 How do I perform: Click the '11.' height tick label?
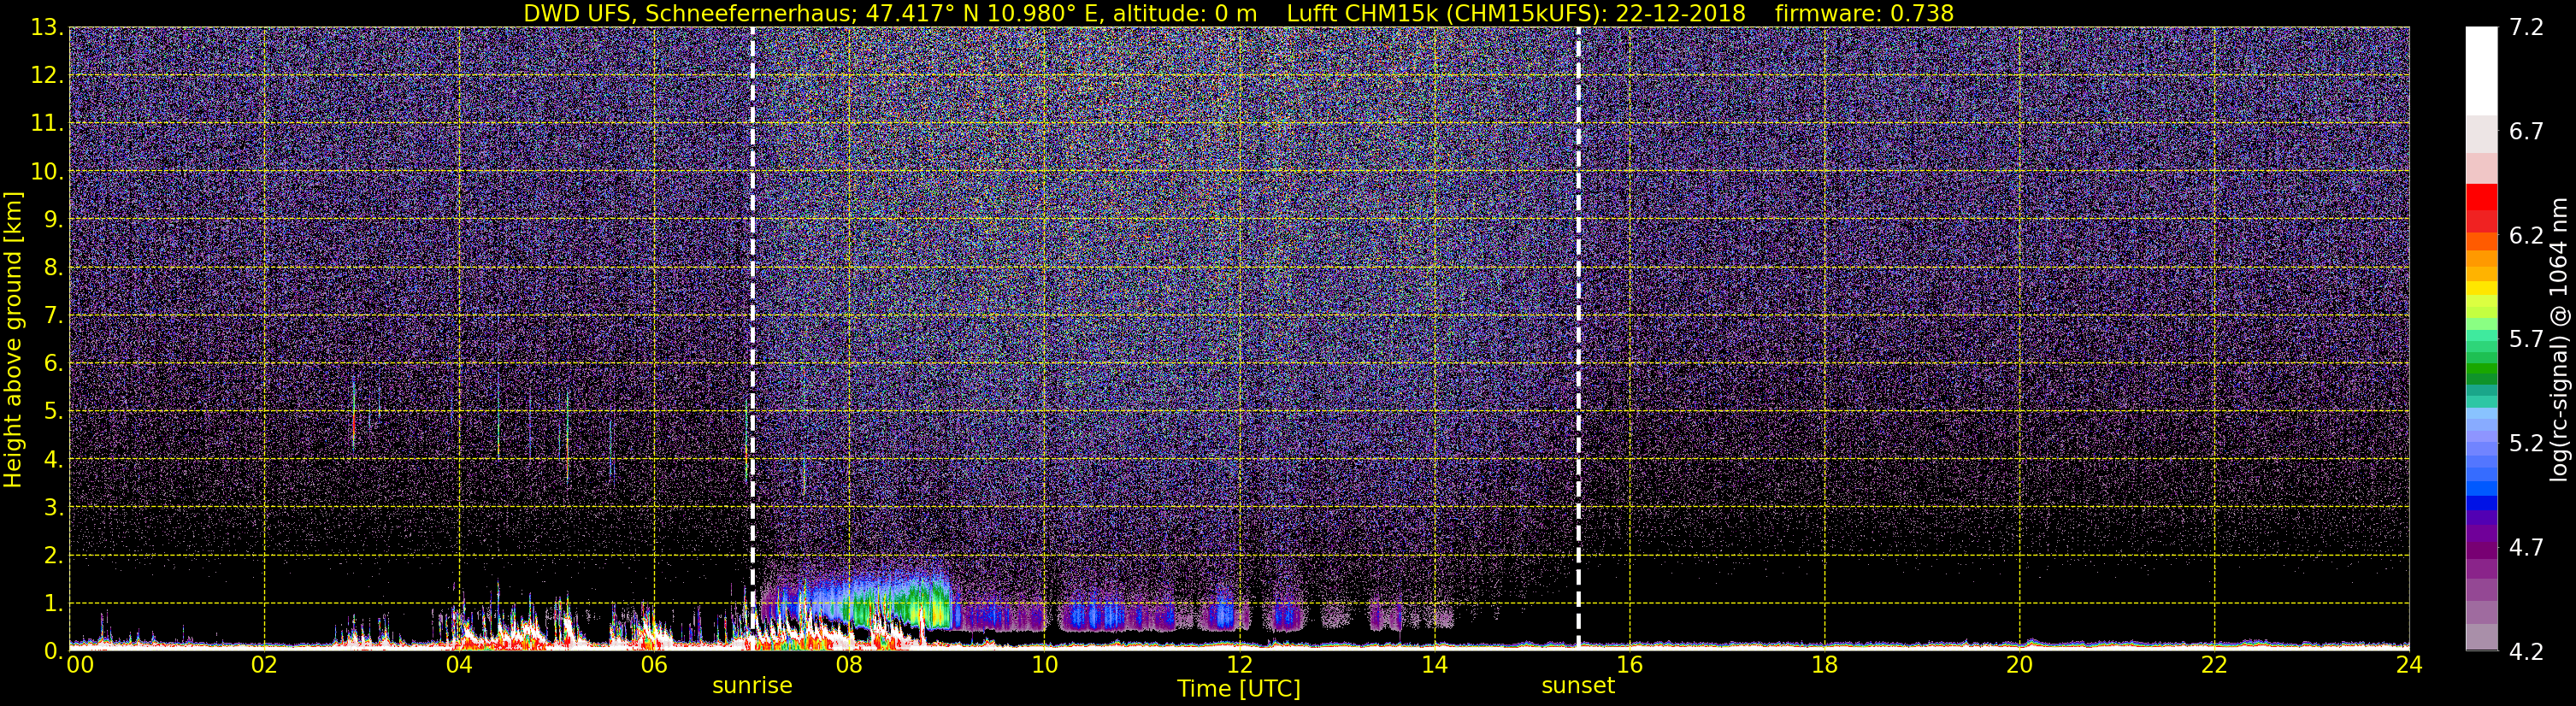[47, 124]
